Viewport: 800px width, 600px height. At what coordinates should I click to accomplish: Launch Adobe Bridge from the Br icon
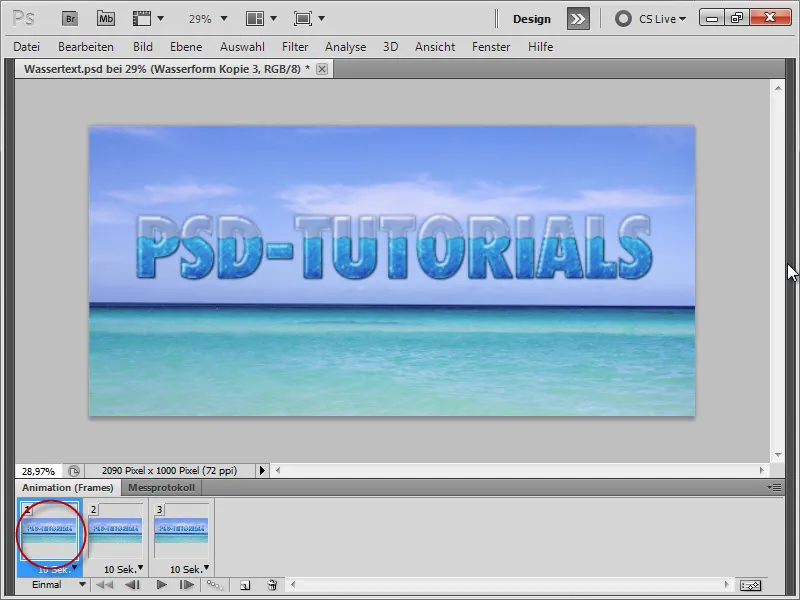tap(70, 19)
